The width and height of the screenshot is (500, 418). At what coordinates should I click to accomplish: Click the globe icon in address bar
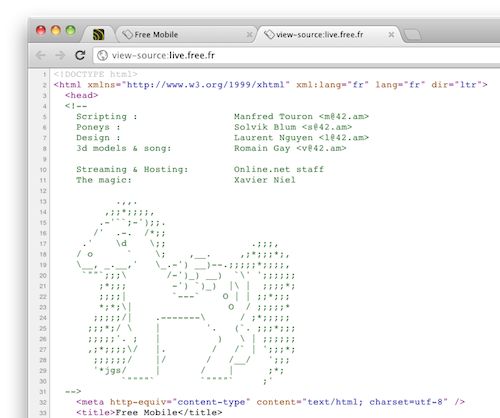(x=102, y=55)
